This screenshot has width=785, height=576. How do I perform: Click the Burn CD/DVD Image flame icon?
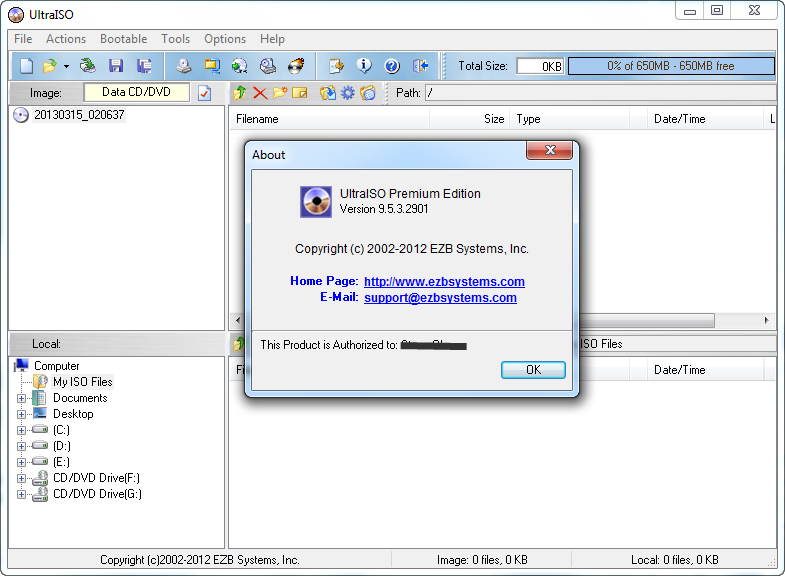296,66
